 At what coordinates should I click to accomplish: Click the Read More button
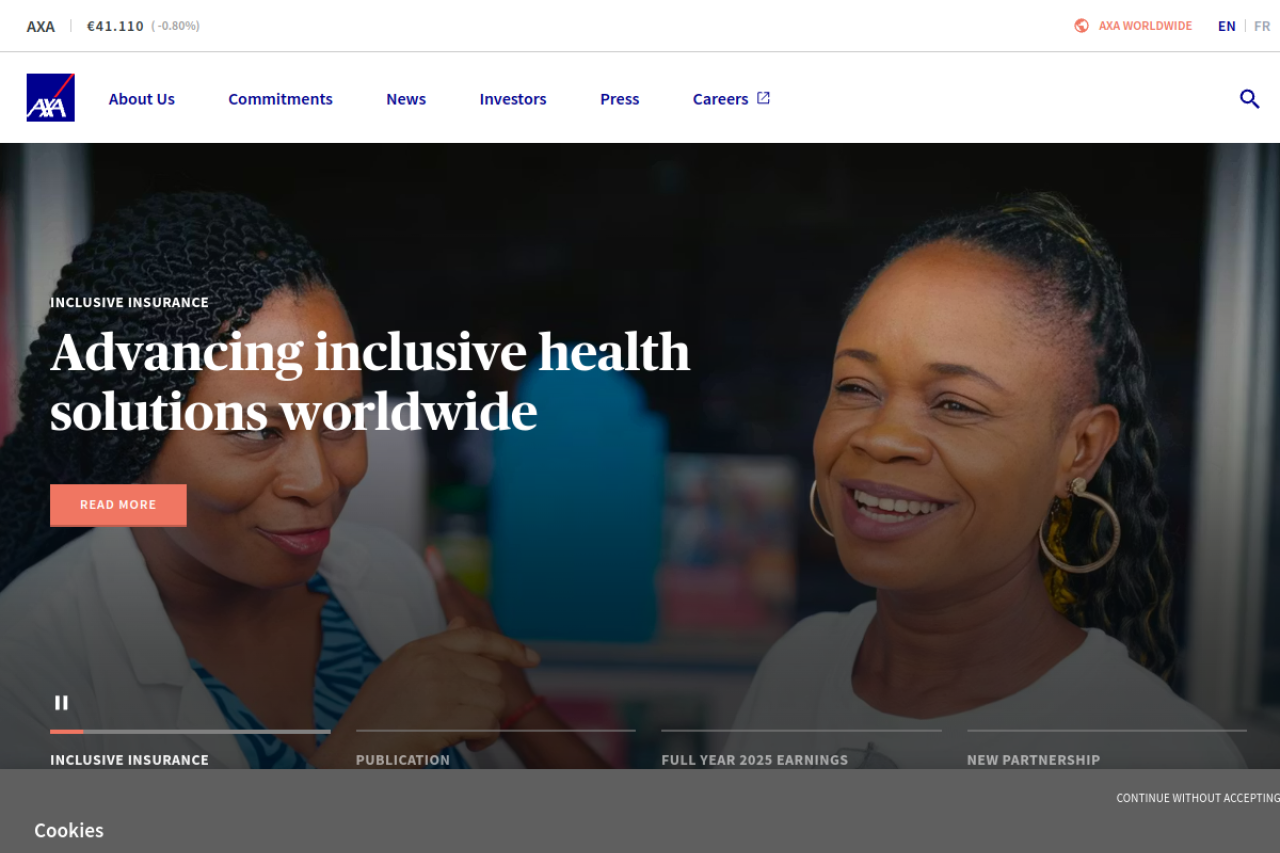click(118, 505)
